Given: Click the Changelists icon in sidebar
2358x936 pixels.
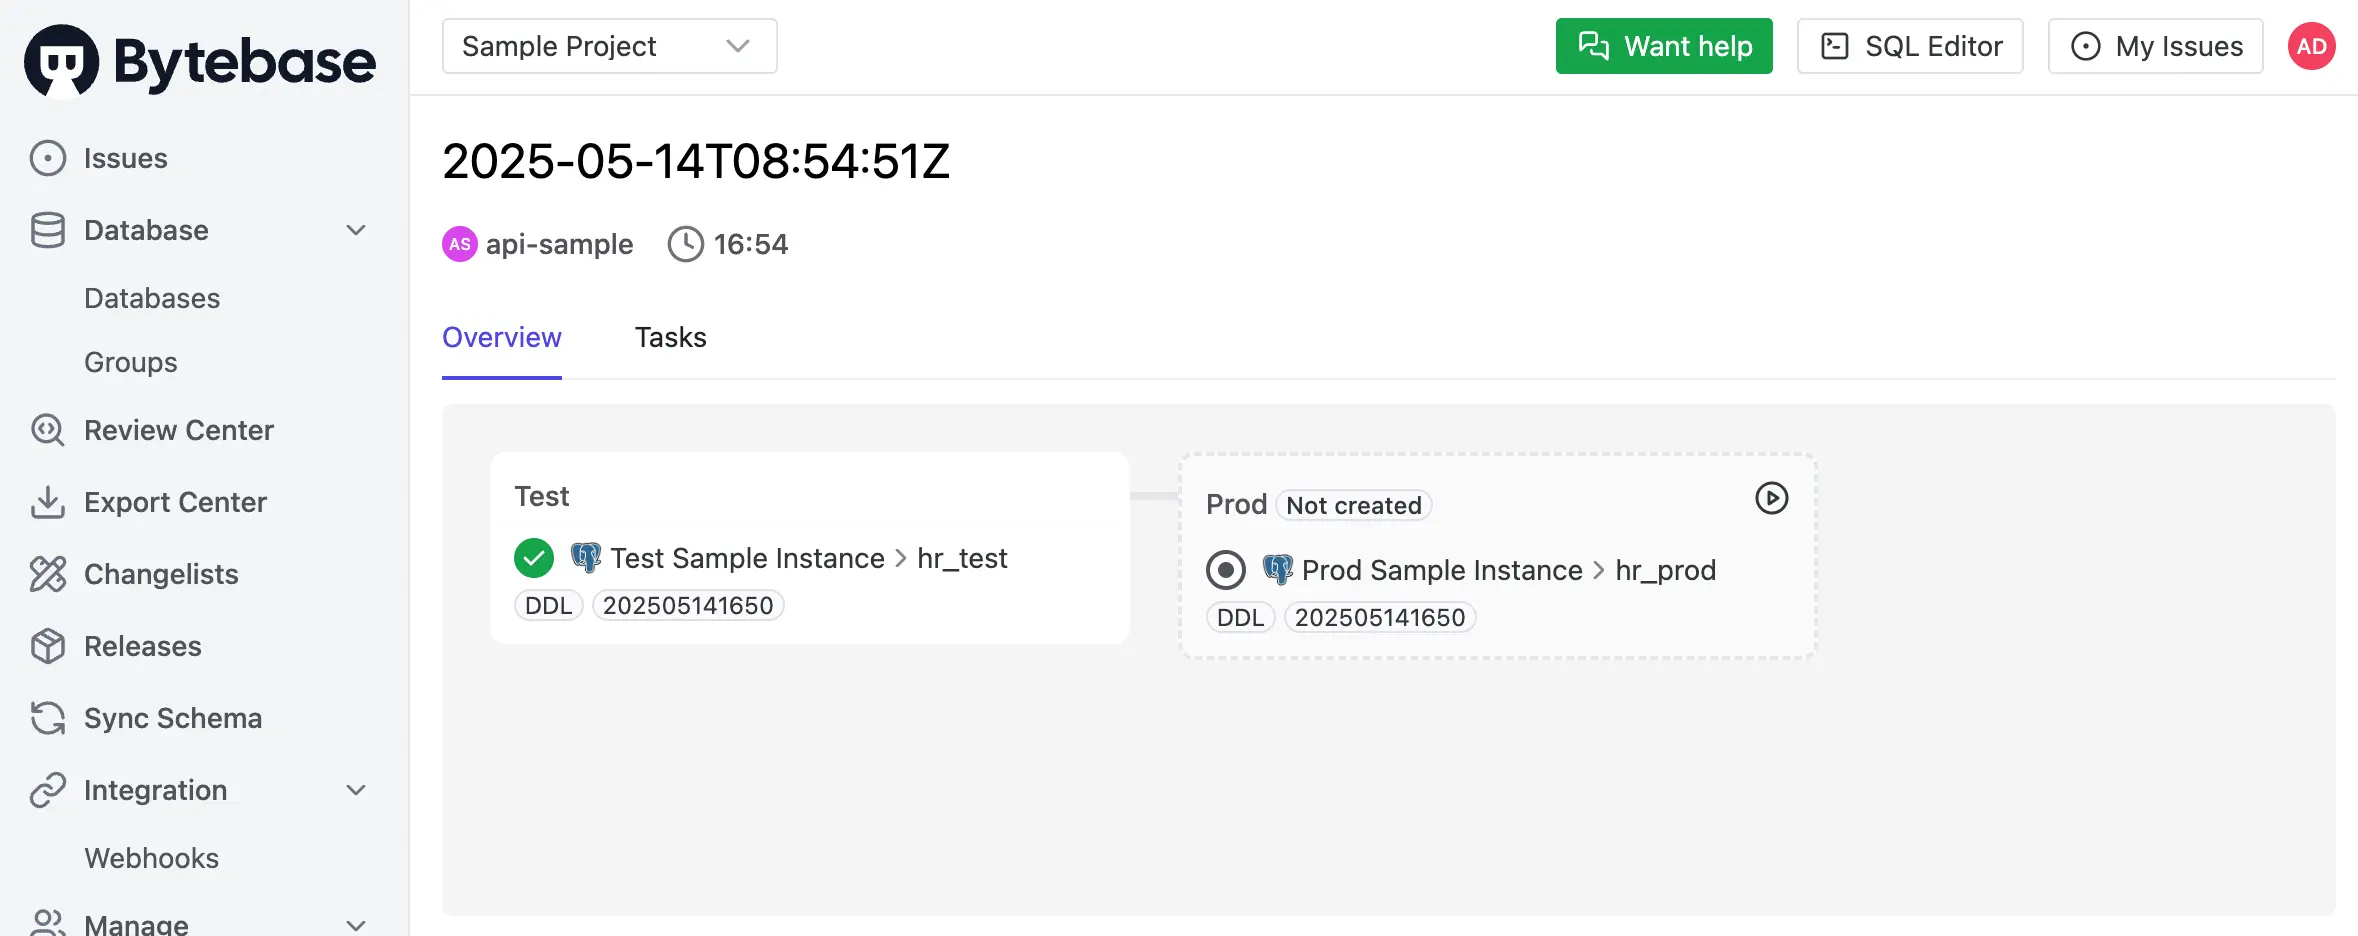Looking at the screenshot, I should point(48,574).
